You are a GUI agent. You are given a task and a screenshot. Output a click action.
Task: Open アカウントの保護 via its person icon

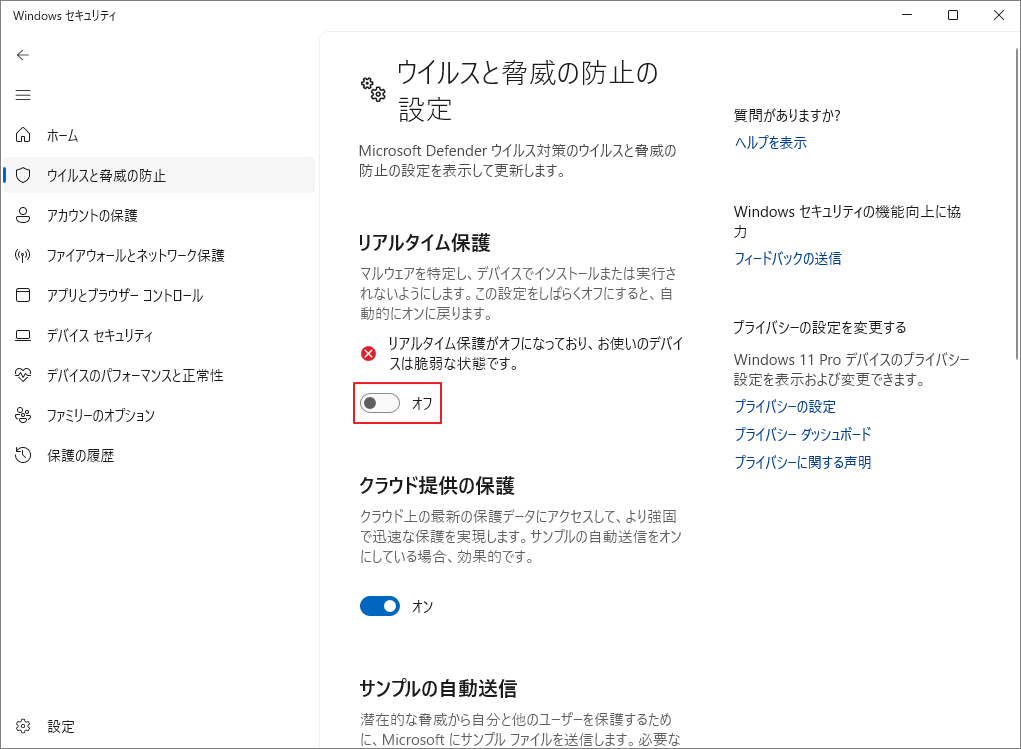click(22, 215)
